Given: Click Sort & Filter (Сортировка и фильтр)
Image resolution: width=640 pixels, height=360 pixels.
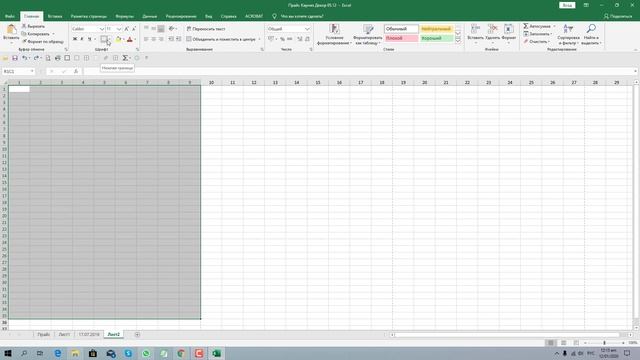Looking at the screenshot, I should [x=568, y=34].
